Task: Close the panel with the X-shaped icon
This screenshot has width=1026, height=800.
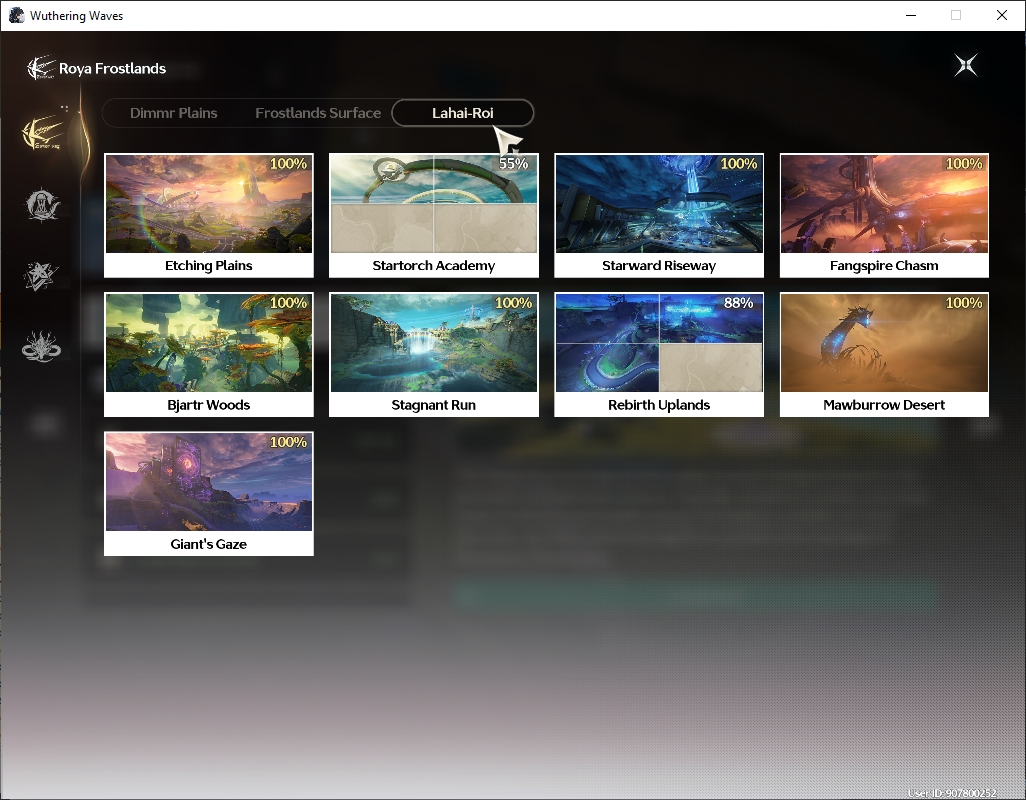Action: click(966, 65)
